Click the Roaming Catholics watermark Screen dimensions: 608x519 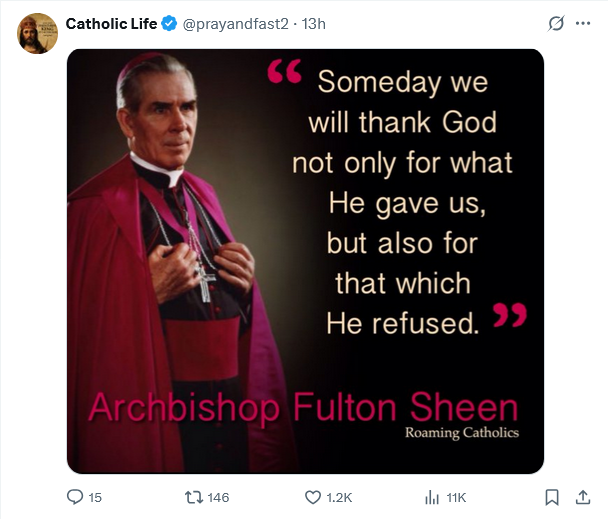[462, 432]
